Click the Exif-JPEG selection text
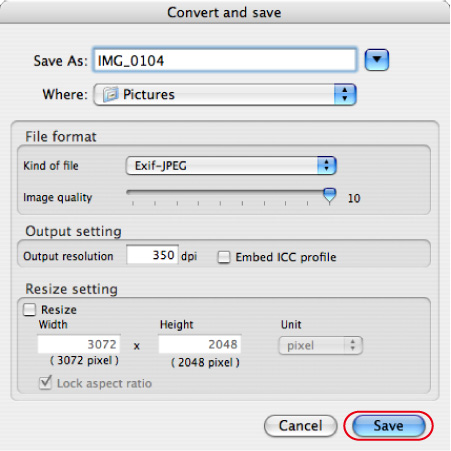The image size is (451, 451). 160,166
